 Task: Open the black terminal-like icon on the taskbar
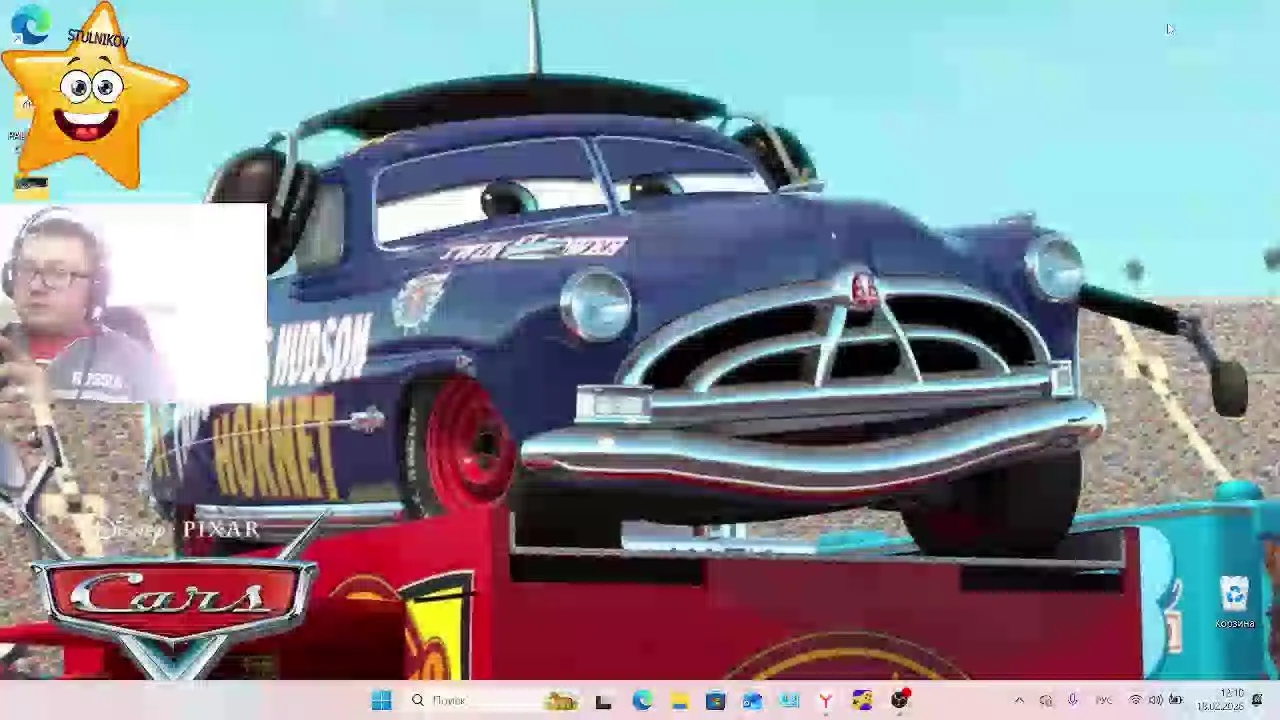603,701
